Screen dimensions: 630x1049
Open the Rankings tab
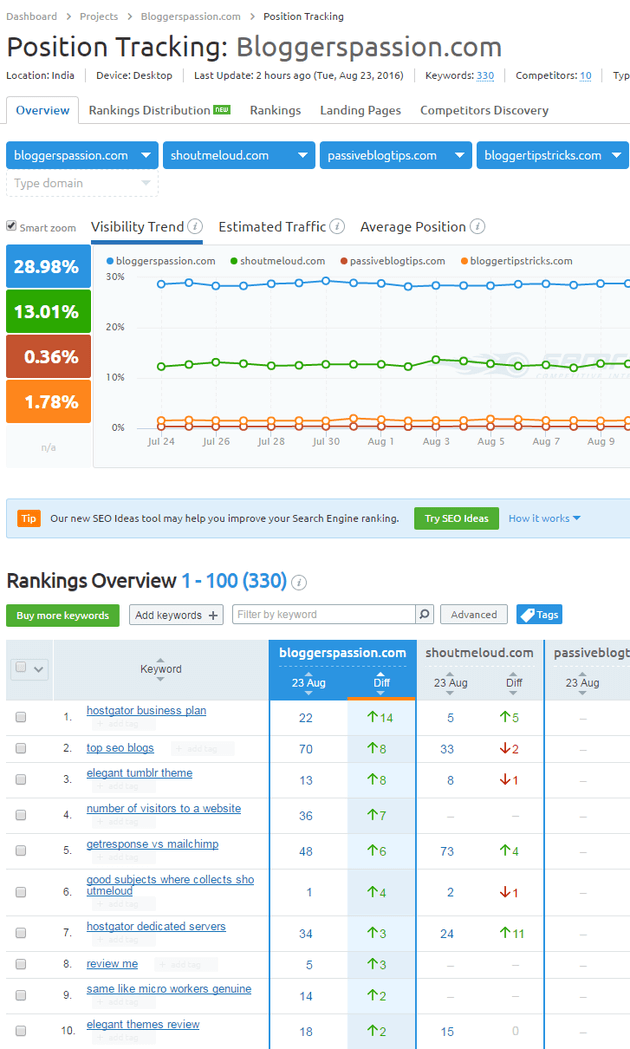(276, 110)
